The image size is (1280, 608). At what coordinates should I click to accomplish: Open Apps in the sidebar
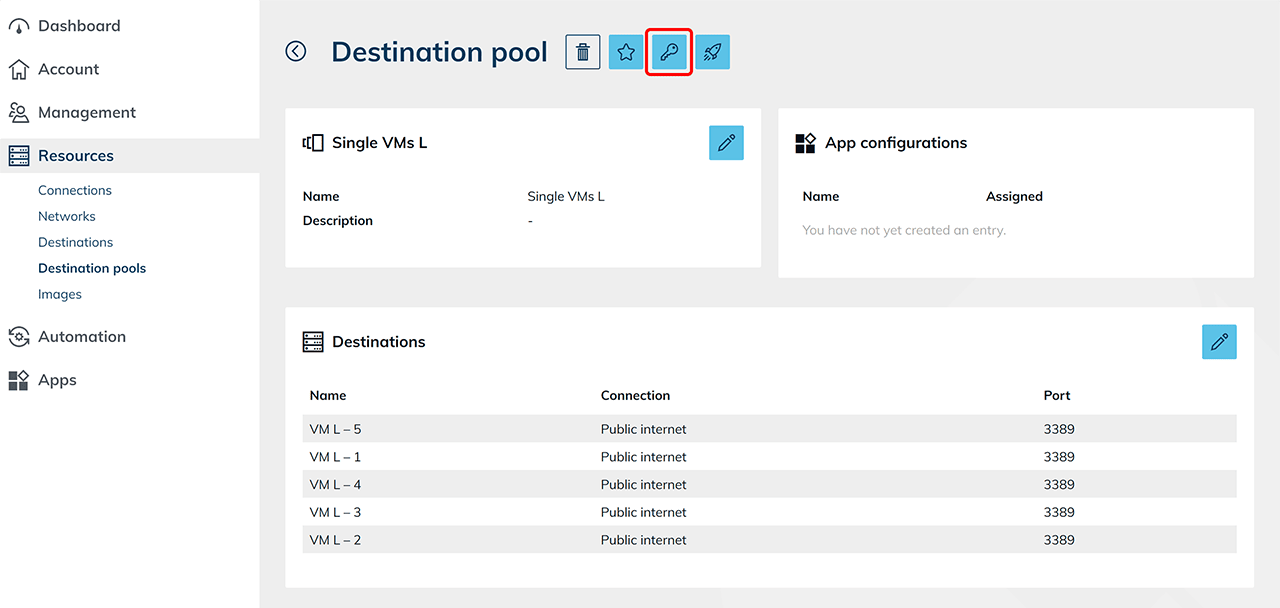click(x=57, y=380)
